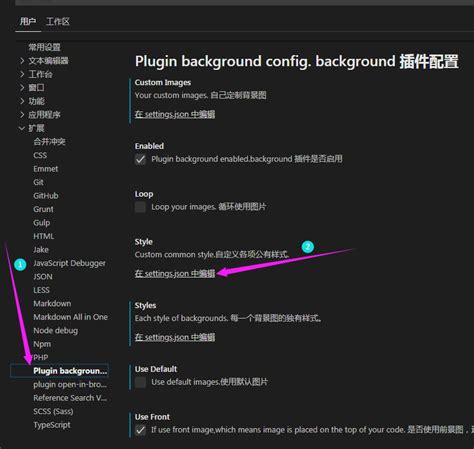Click the Use Default setting title

[x=156, y=369]
